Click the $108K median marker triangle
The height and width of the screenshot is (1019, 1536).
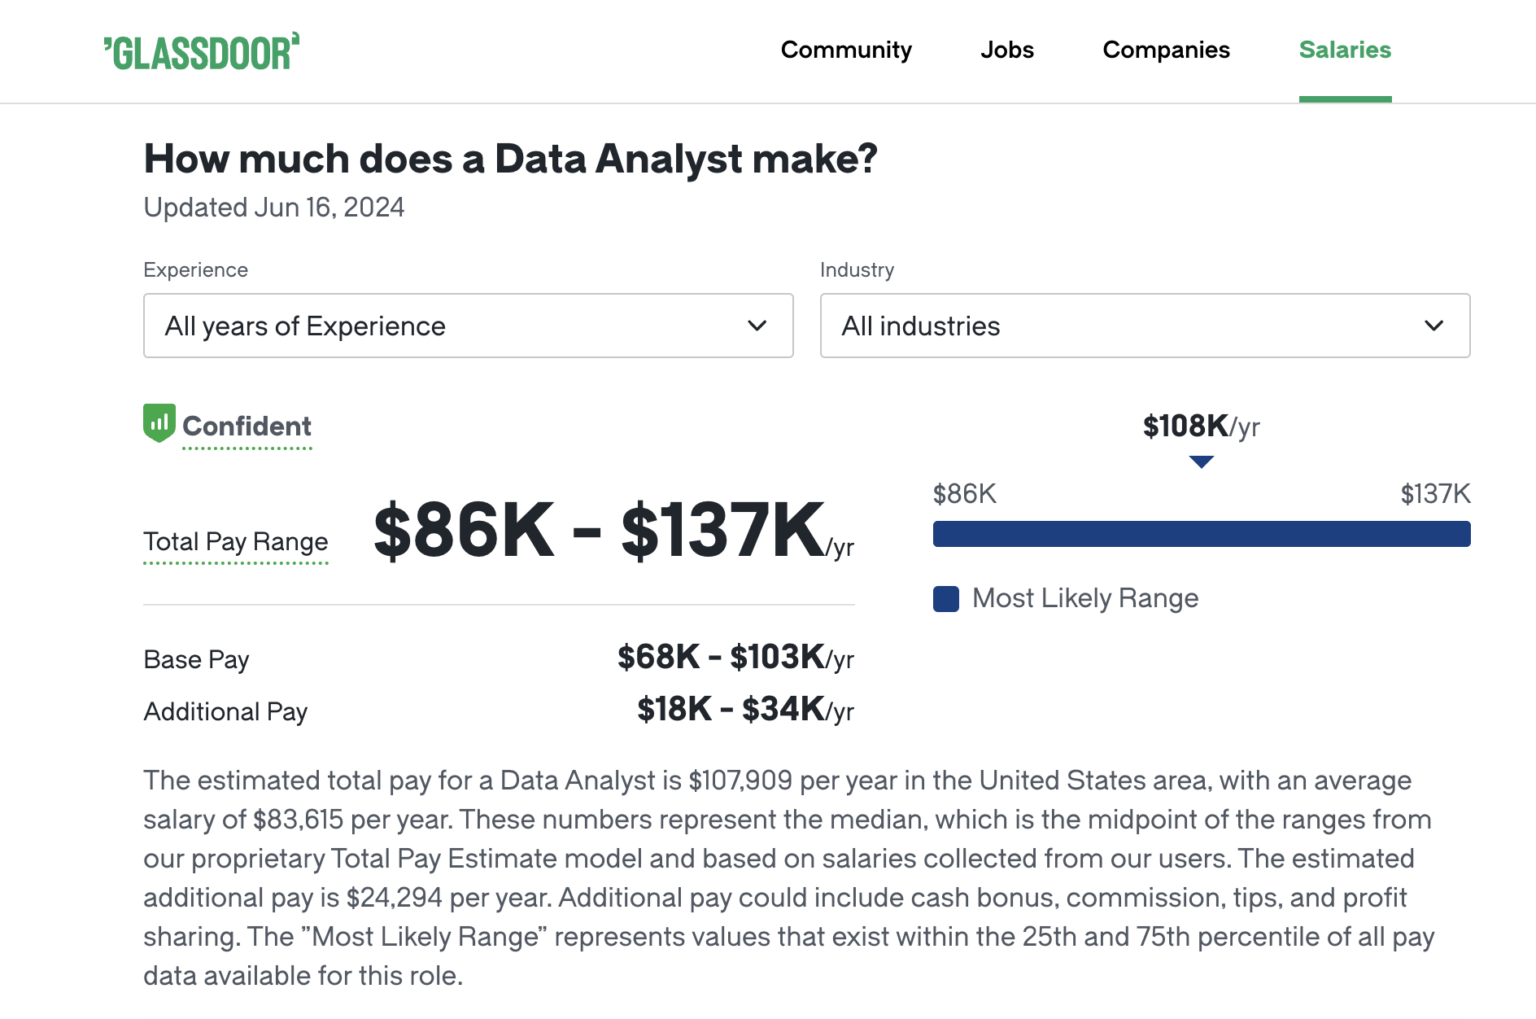(x=1201, y=462)
